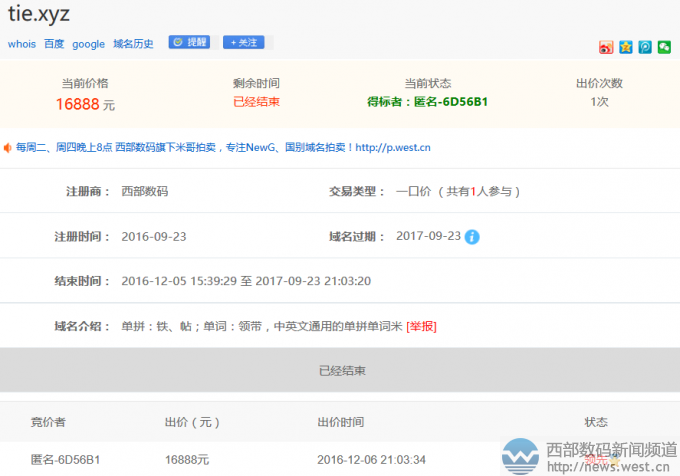Open the google search link
This screenshot has width=680, height=476.
[x=88, y=44]
